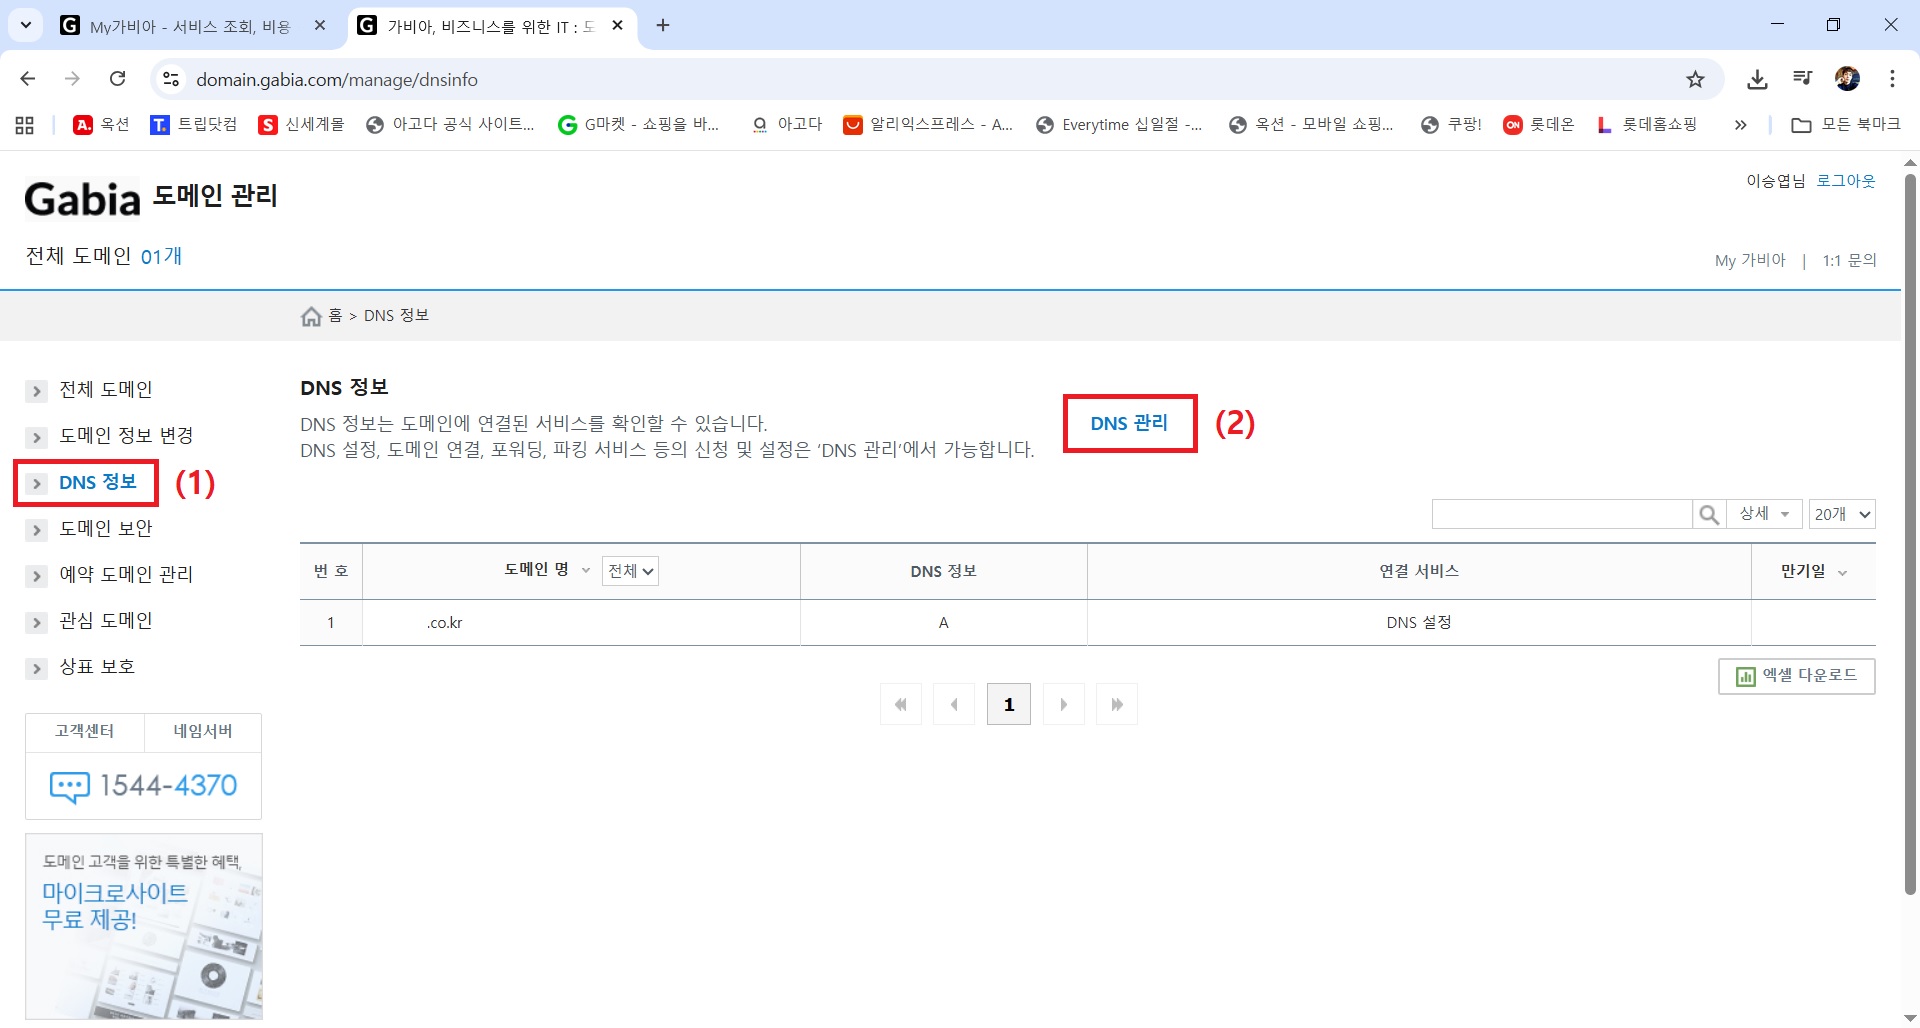Show more bookmarks with the chevron

[1741, 125]
